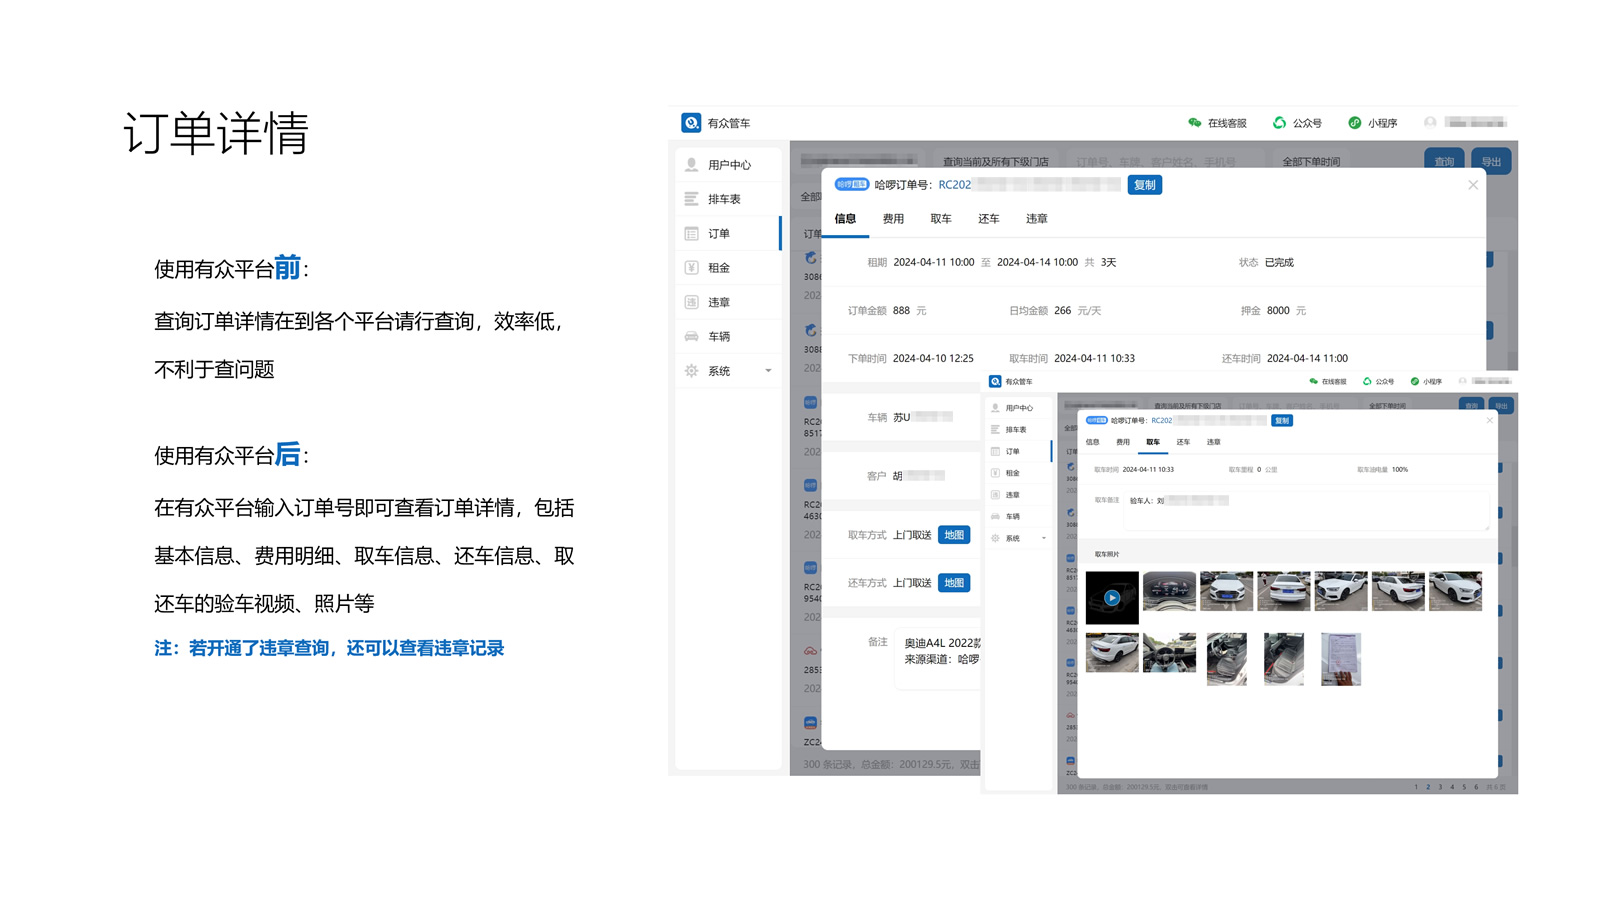The image size is (1600, 900).
Task: Open 用户中心 in the sidebar
Action: pos(727,164)
